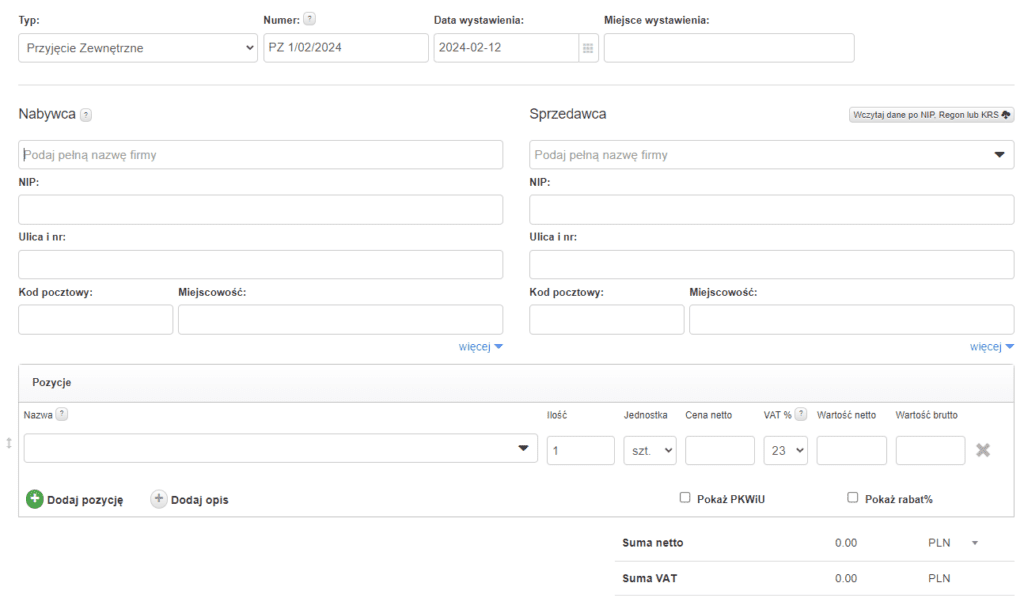Enable the Pokaż PKWiU checkbox
1024x598 pixels.
coord(685,497)
